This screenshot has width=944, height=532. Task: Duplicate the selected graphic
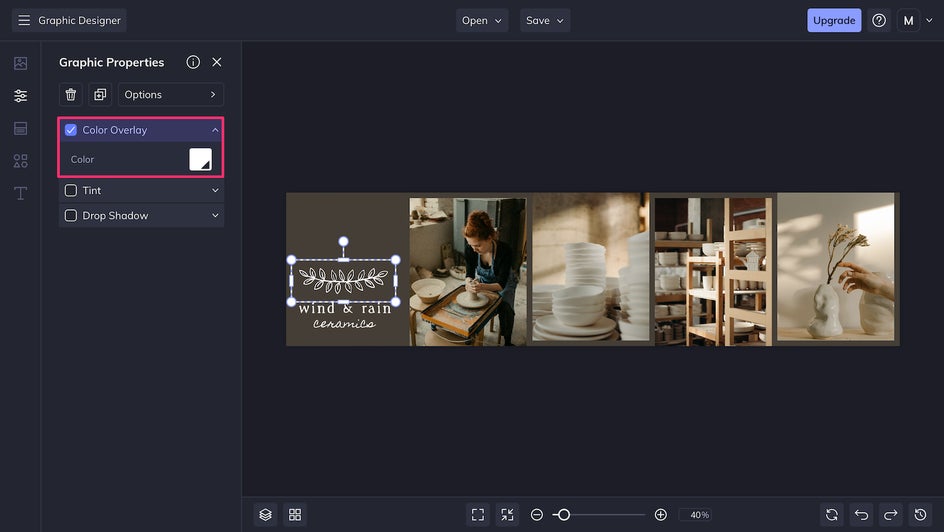(100, 94)
